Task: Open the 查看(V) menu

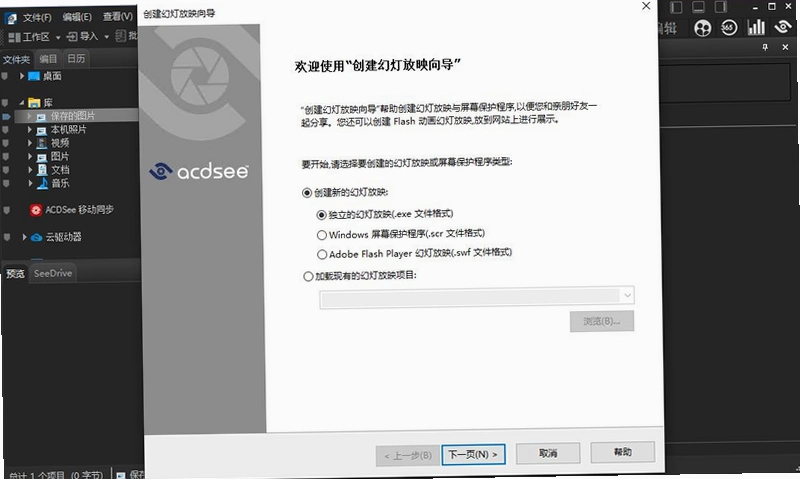Action: (x=117, y=17)
